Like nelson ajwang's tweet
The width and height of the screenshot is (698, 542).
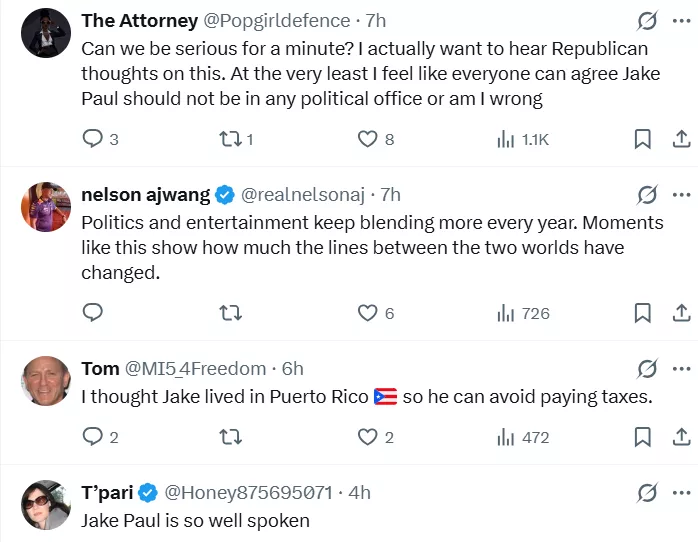[x=369, y=313]
